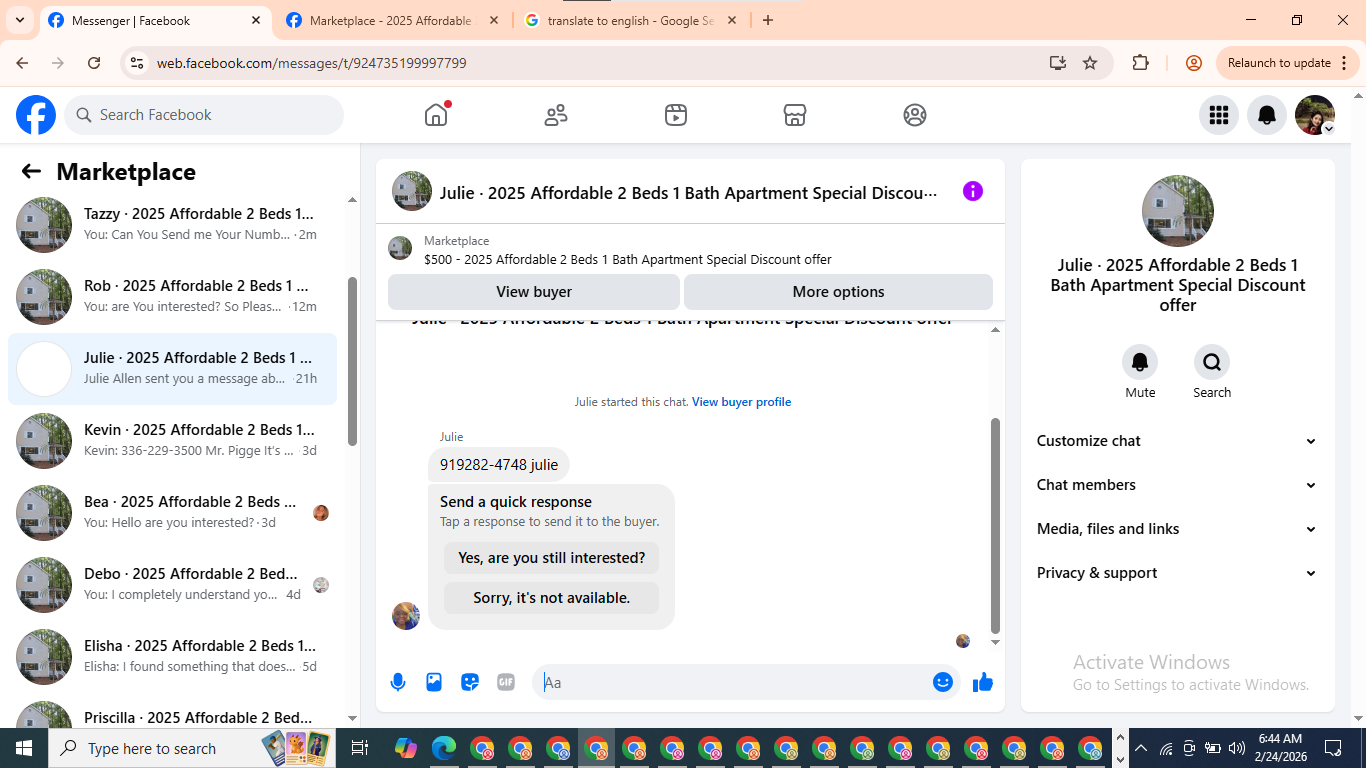This screenshot has height=768, width=1366.
Task: Expand the Customize chat section
Action: click(x=1178, y=441)
